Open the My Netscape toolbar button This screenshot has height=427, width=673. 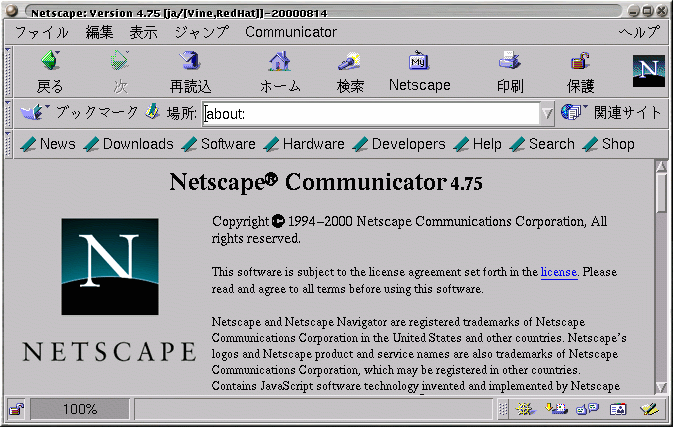click(x=419, y=72)
